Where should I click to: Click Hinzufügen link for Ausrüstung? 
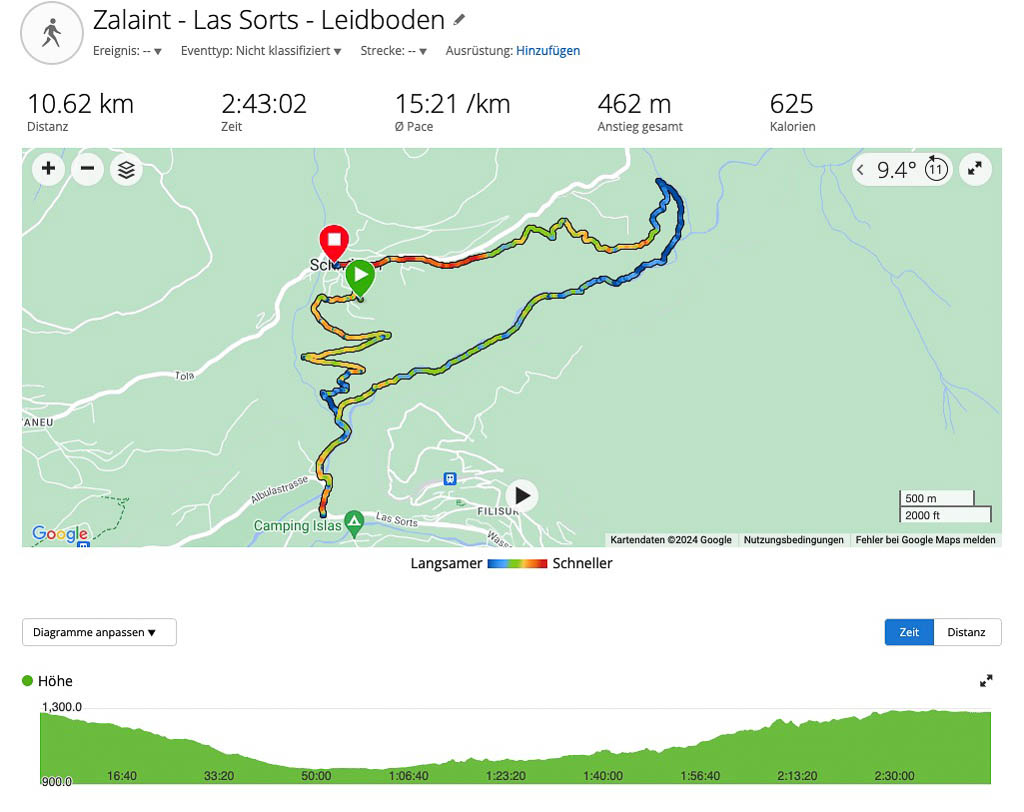548,51
